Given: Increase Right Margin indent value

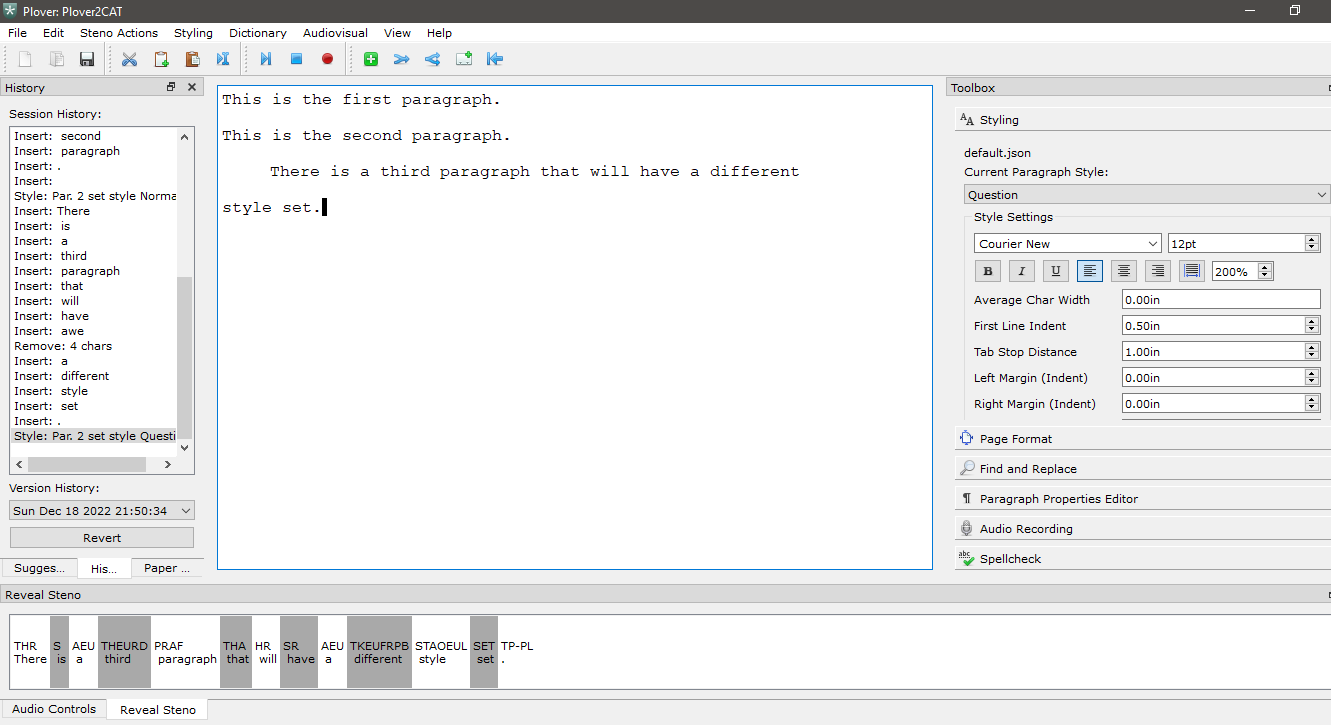Looking at the screenshot, I should (1312, 399).
